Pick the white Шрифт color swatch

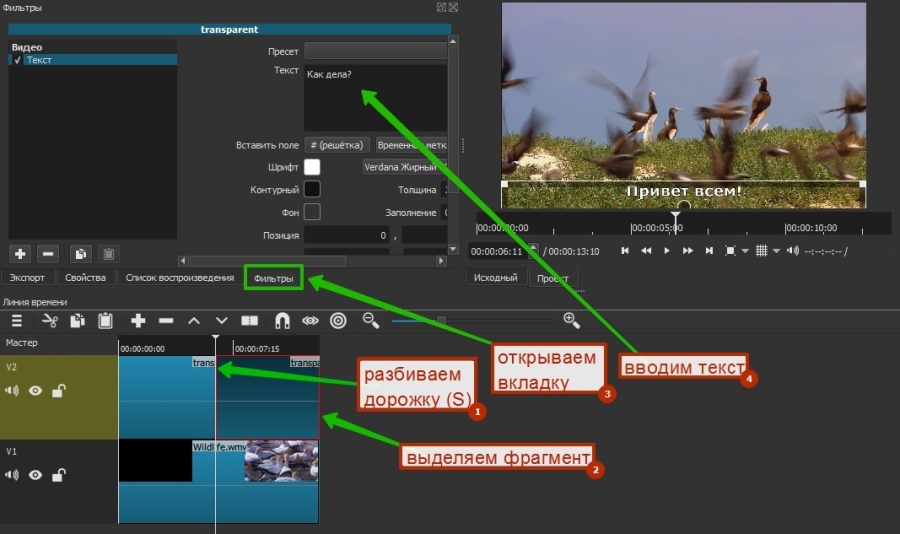(312, 167)
